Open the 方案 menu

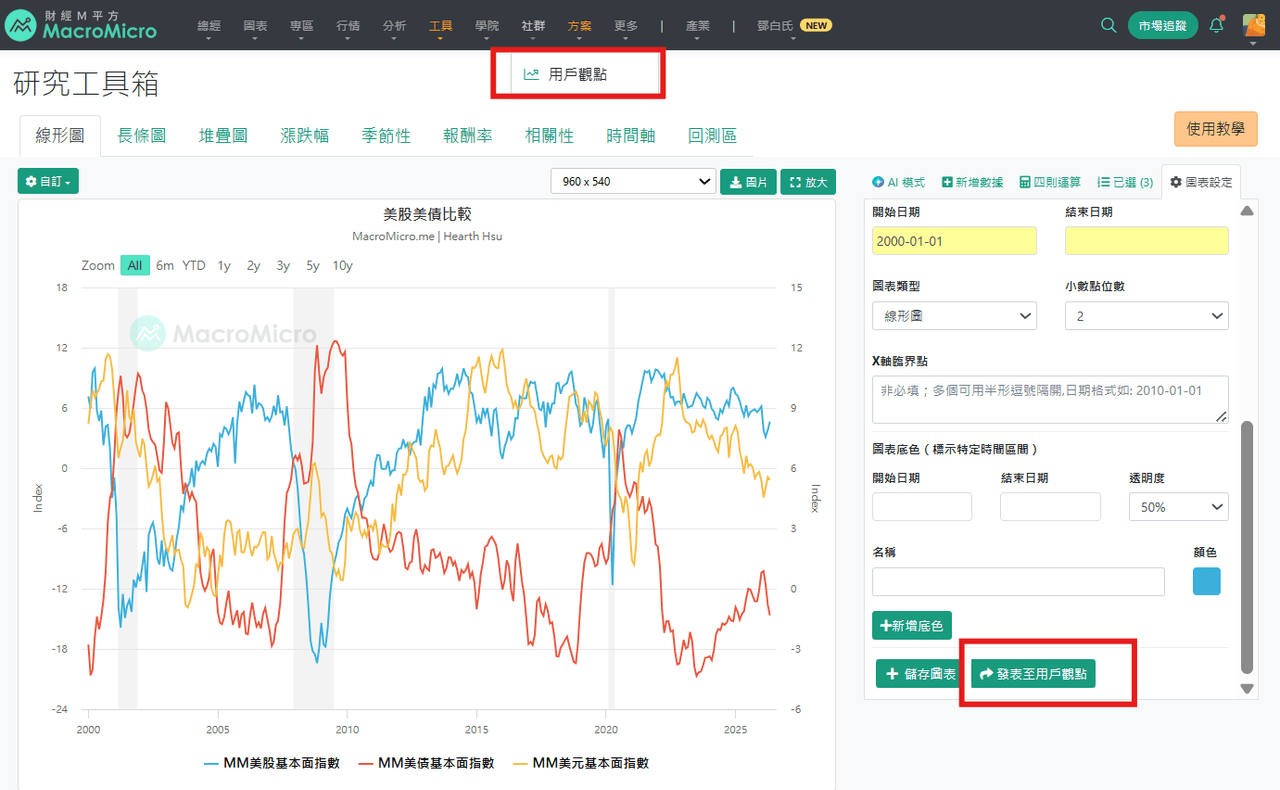click(579, 26)
